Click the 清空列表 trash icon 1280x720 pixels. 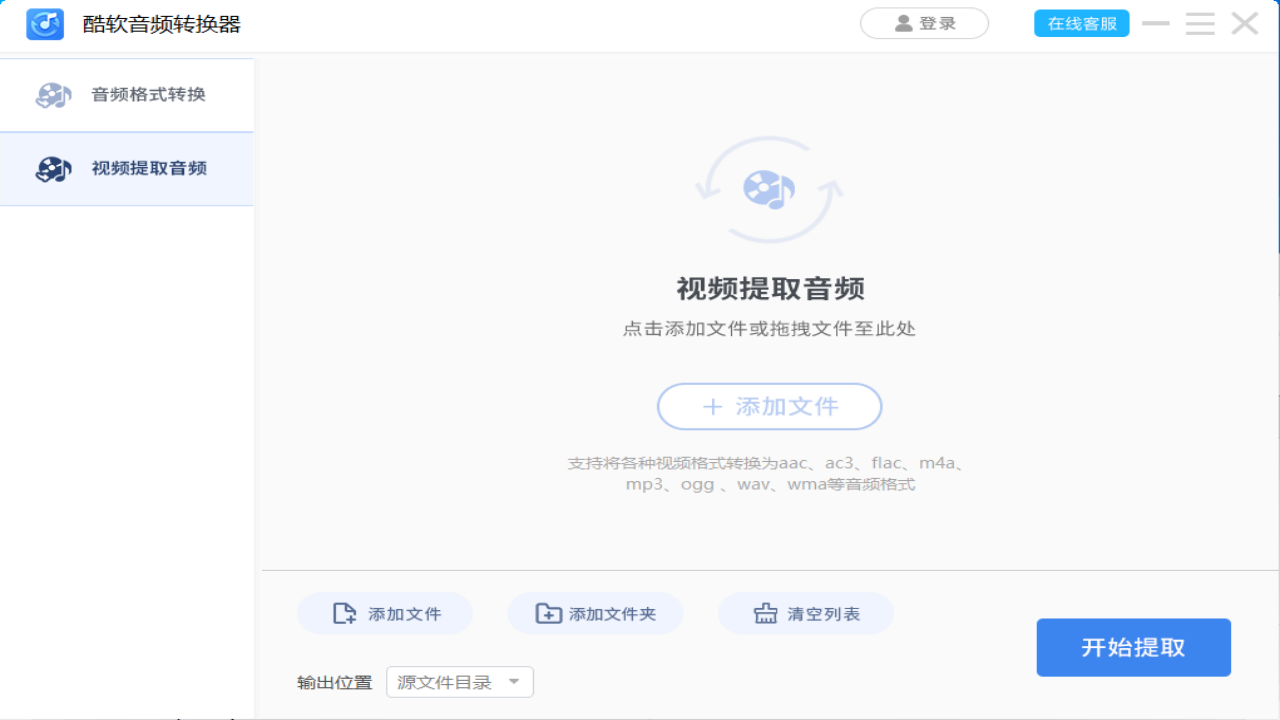tap(764, 613)
